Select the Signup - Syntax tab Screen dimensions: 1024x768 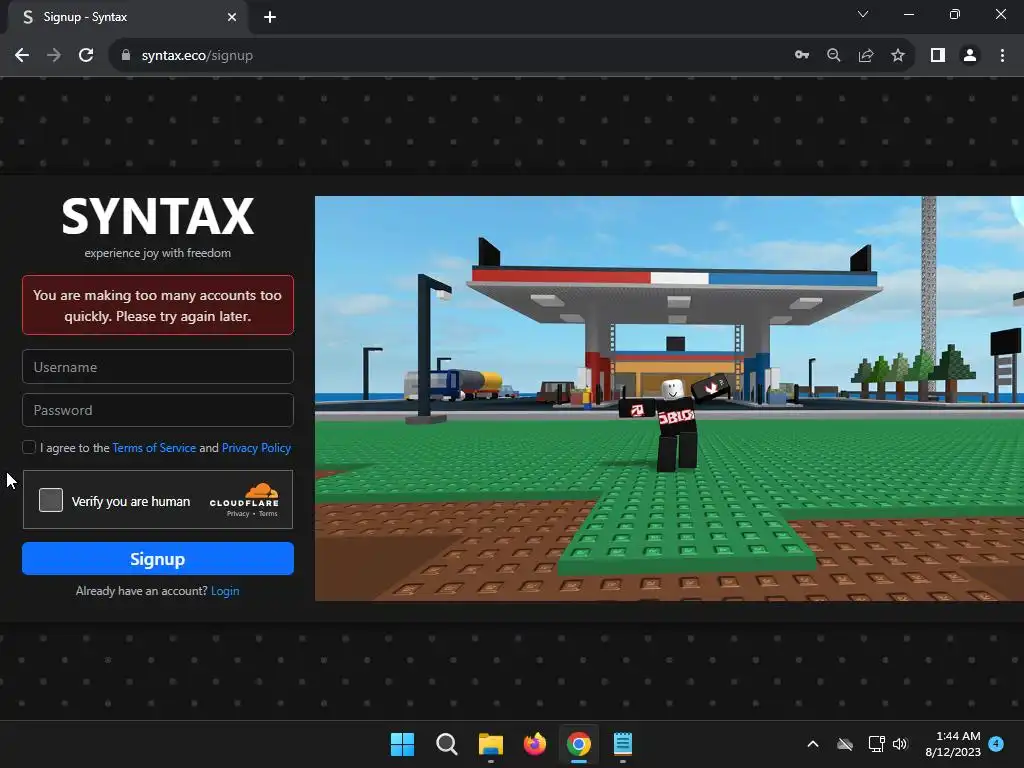coord(127,17)
